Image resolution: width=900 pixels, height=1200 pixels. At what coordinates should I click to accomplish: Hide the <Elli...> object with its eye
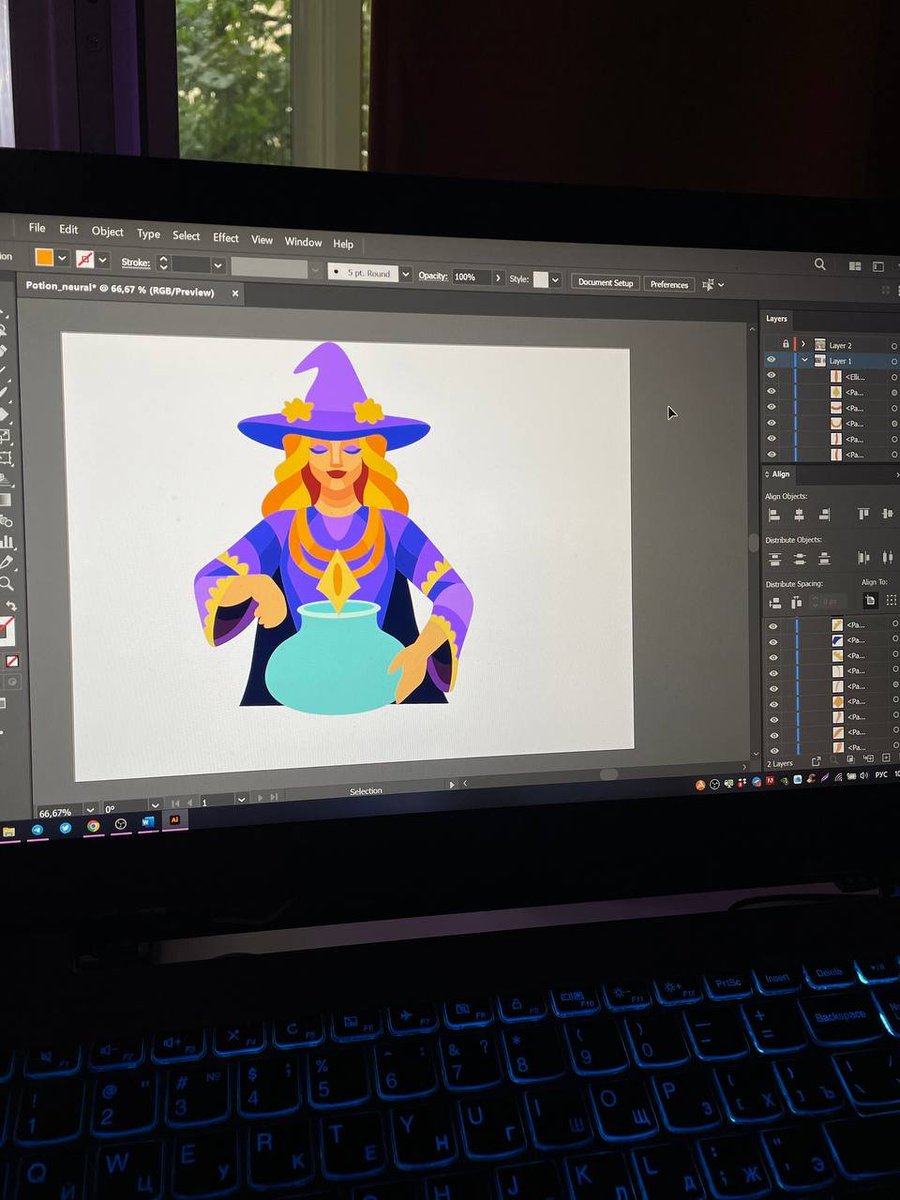pyautogui.click(x=771, y=375)
